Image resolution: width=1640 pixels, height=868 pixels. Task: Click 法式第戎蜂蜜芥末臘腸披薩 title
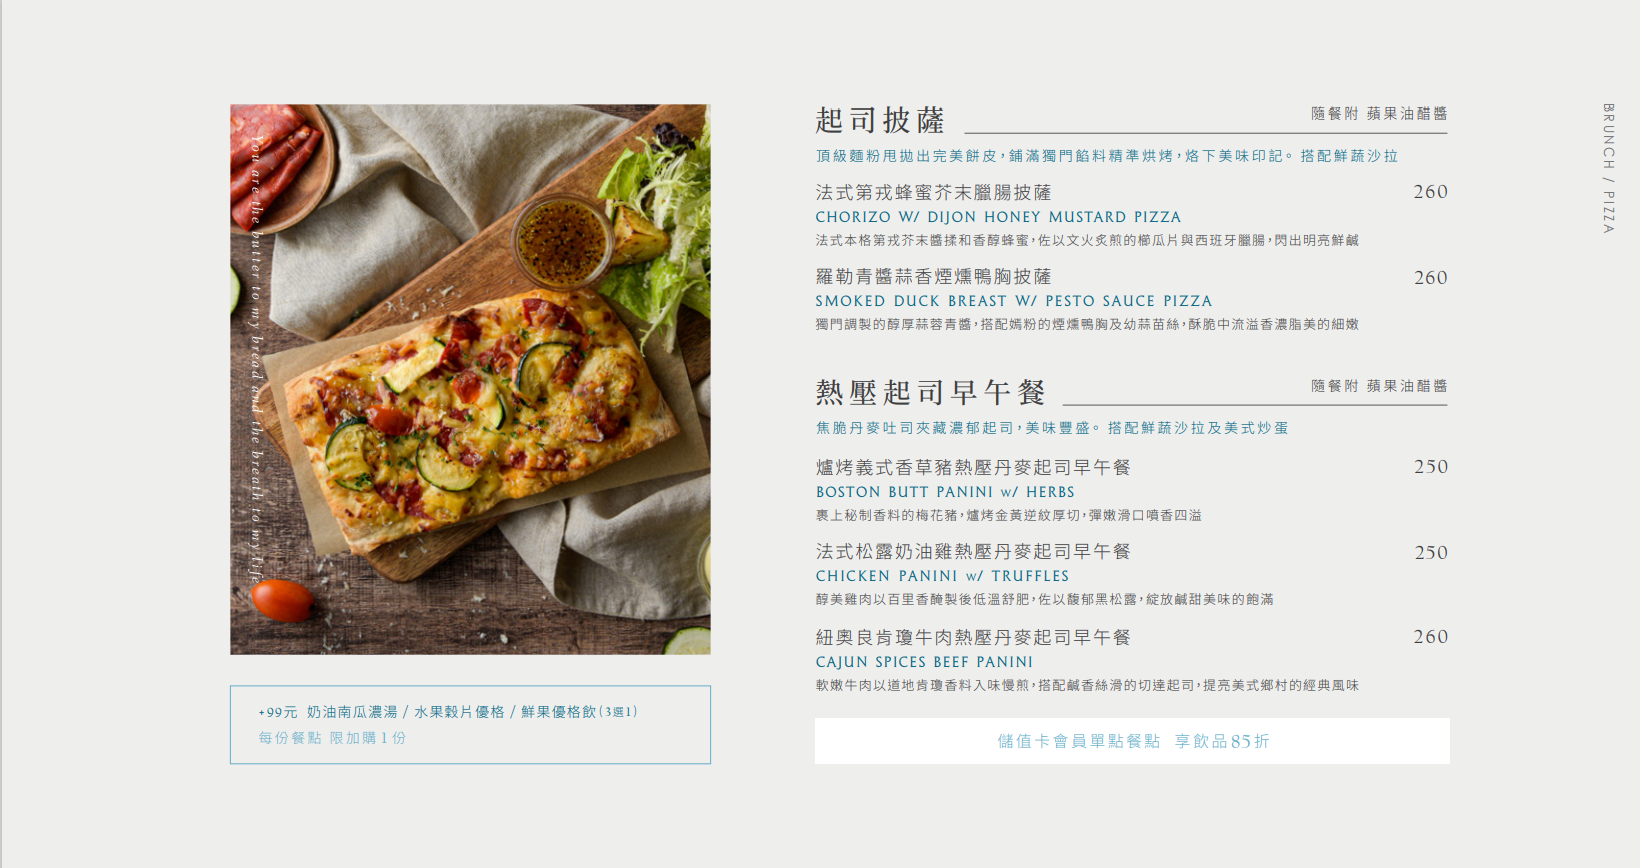pos(933,192)
